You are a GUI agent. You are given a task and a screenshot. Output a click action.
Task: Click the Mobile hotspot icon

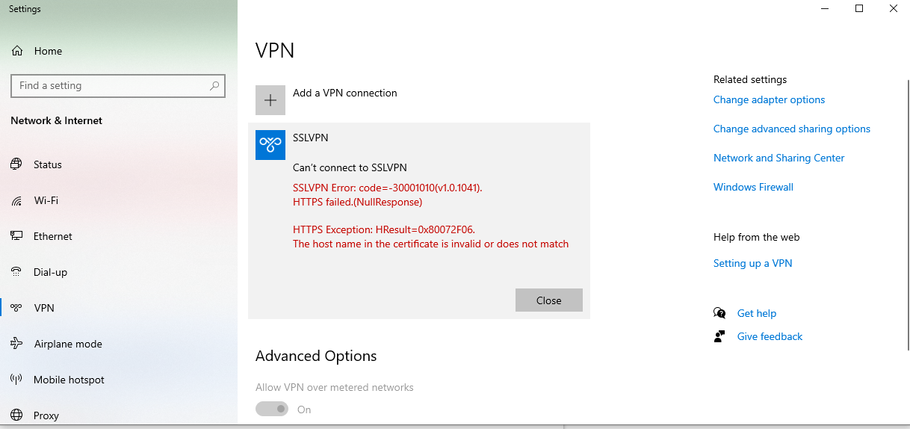pos(16,380)
